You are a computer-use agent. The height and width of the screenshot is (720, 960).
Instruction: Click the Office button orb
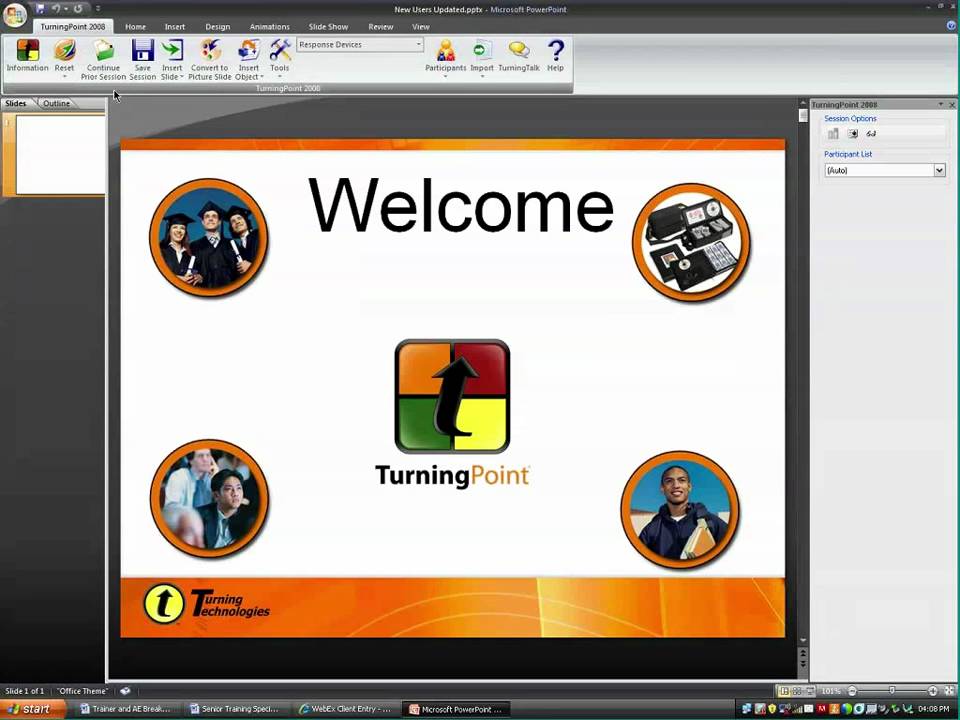point(15,15)
